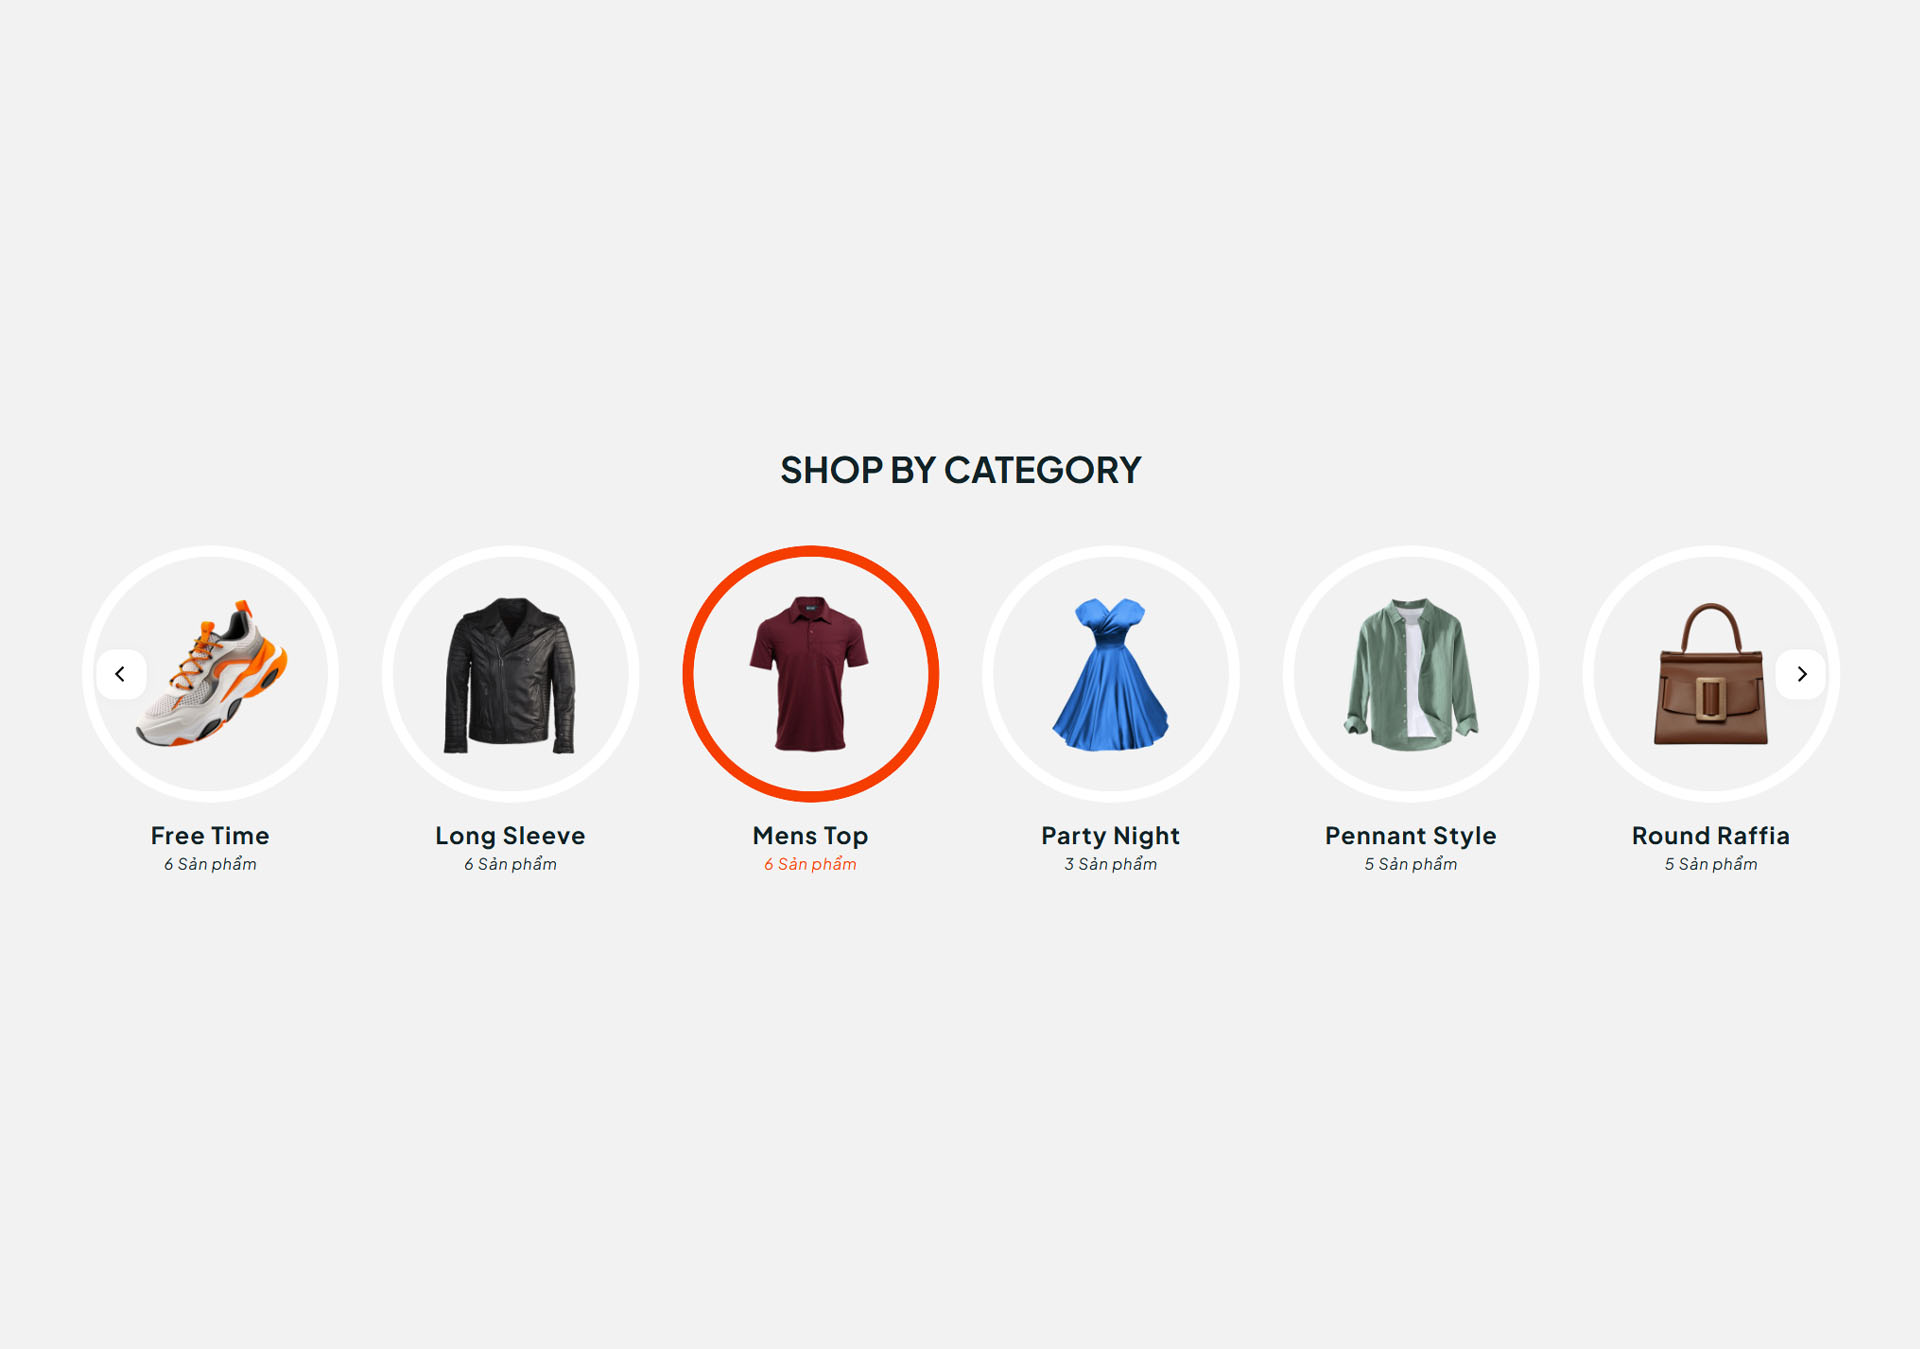Open the green shirt category image
Screen dimensions: 1920x1349
tap(1411, 674)
